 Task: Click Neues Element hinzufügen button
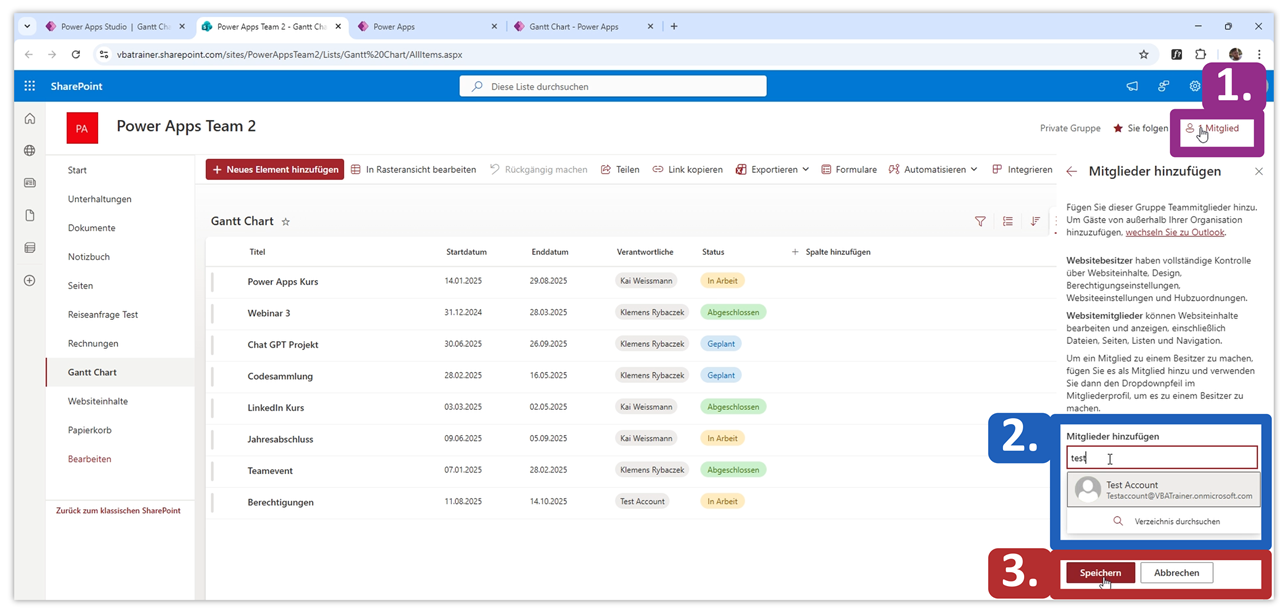(275, 169)
